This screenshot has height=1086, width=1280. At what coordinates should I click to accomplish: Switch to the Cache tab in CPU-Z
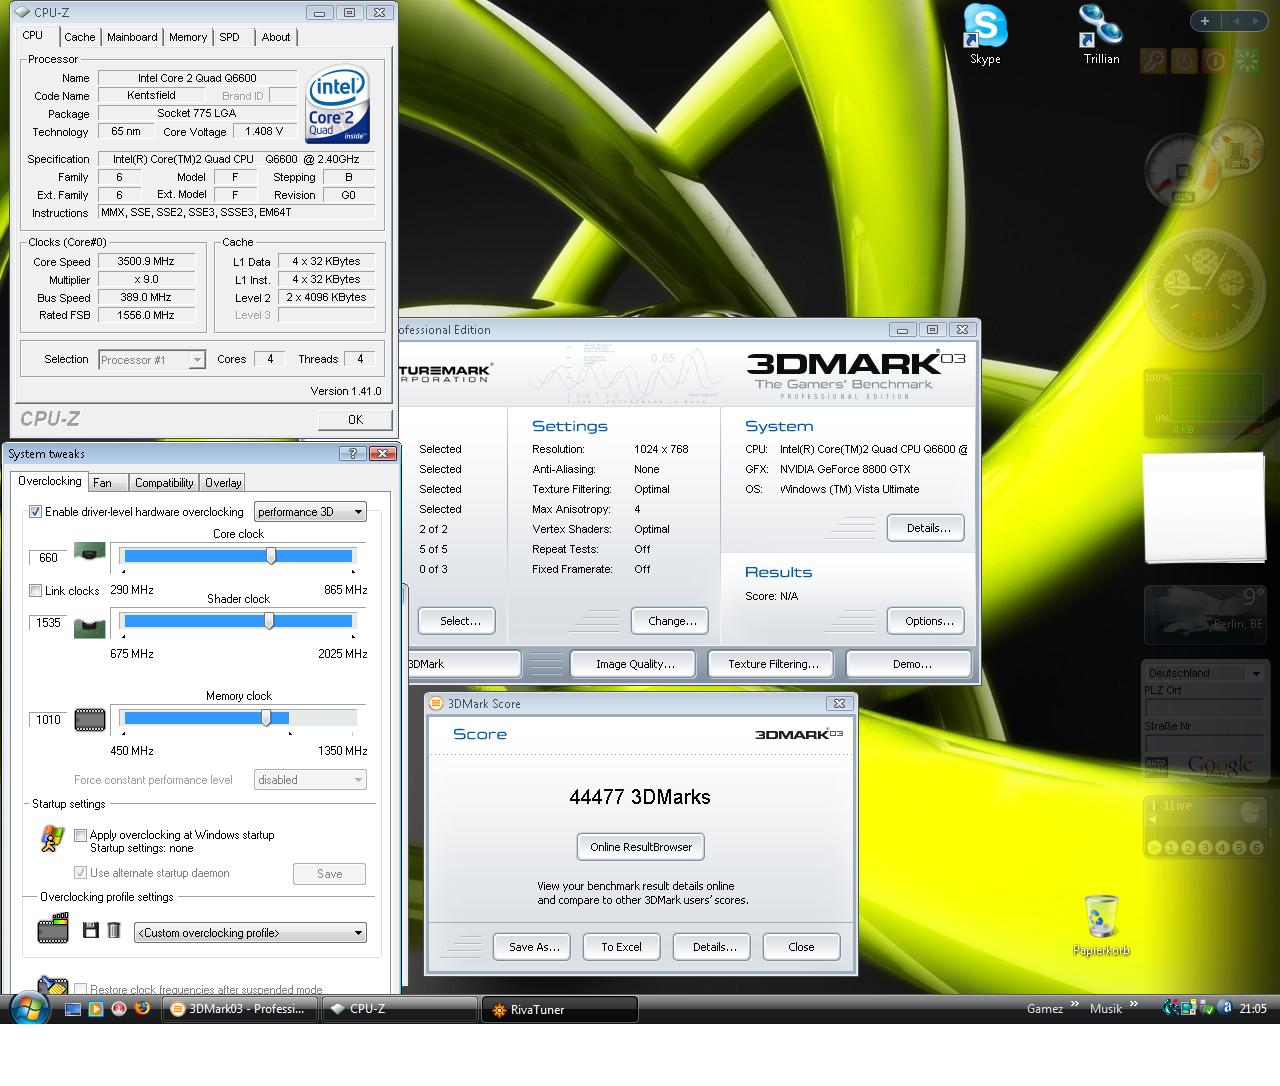point(80,37)
